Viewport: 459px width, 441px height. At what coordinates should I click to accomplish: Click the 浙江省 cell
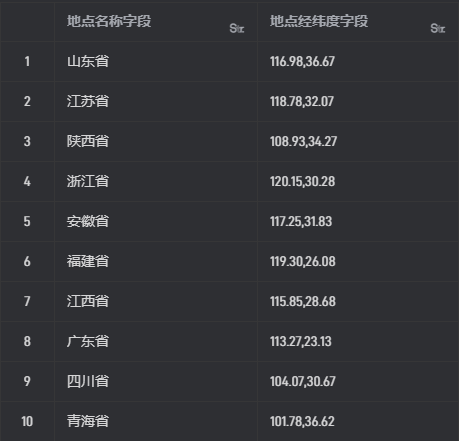tap(156, 181)
